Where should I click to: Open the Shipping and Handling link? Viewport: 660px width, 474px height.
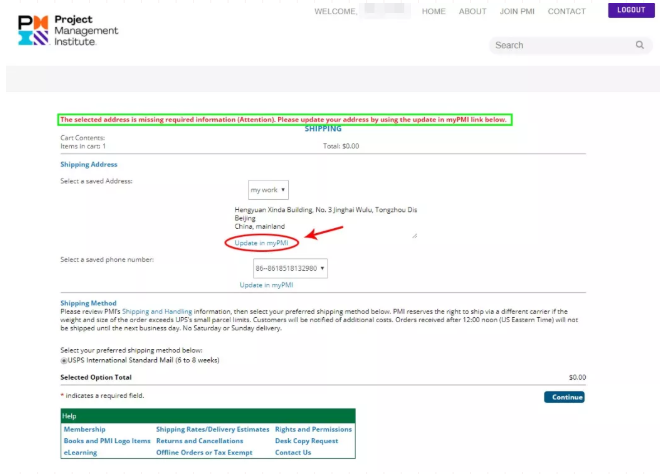point(149,311)
